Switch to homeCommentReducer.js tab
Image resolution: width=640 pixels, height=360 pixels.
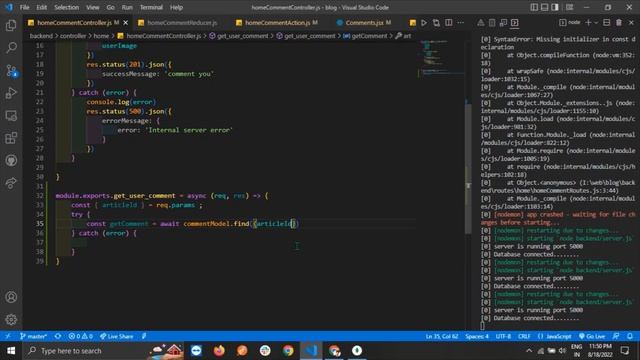coord(182,23)
